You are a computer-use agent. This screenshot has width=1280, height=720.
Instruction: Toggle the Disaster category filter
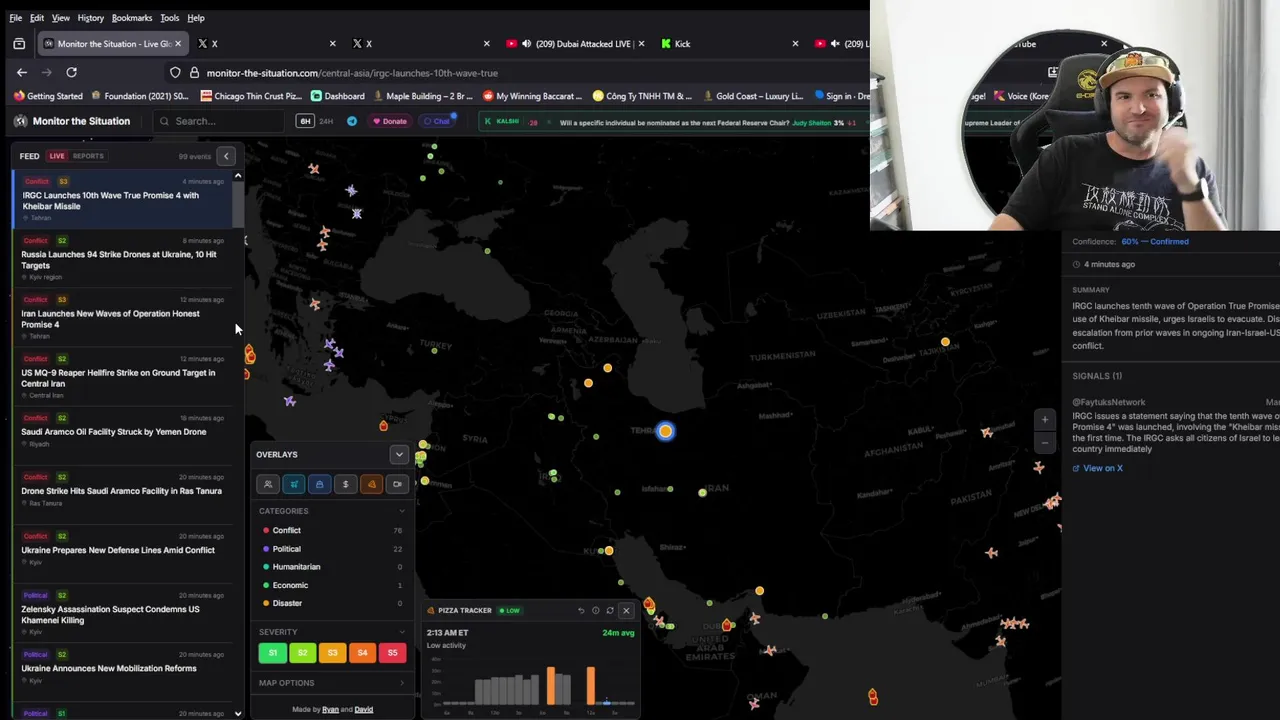[332, 603]
